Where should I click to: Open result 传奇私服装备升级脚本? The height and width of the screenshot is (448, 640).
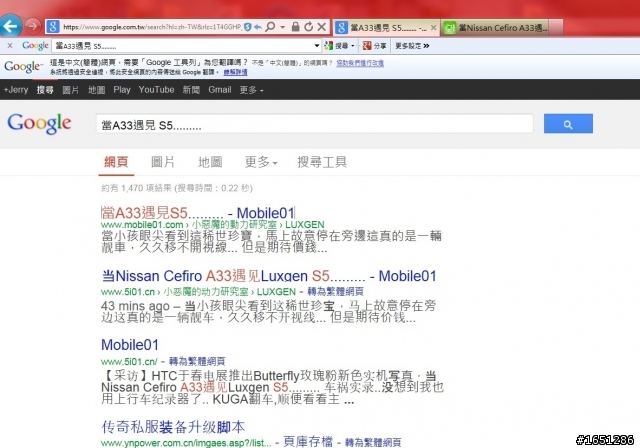point(173,427)
